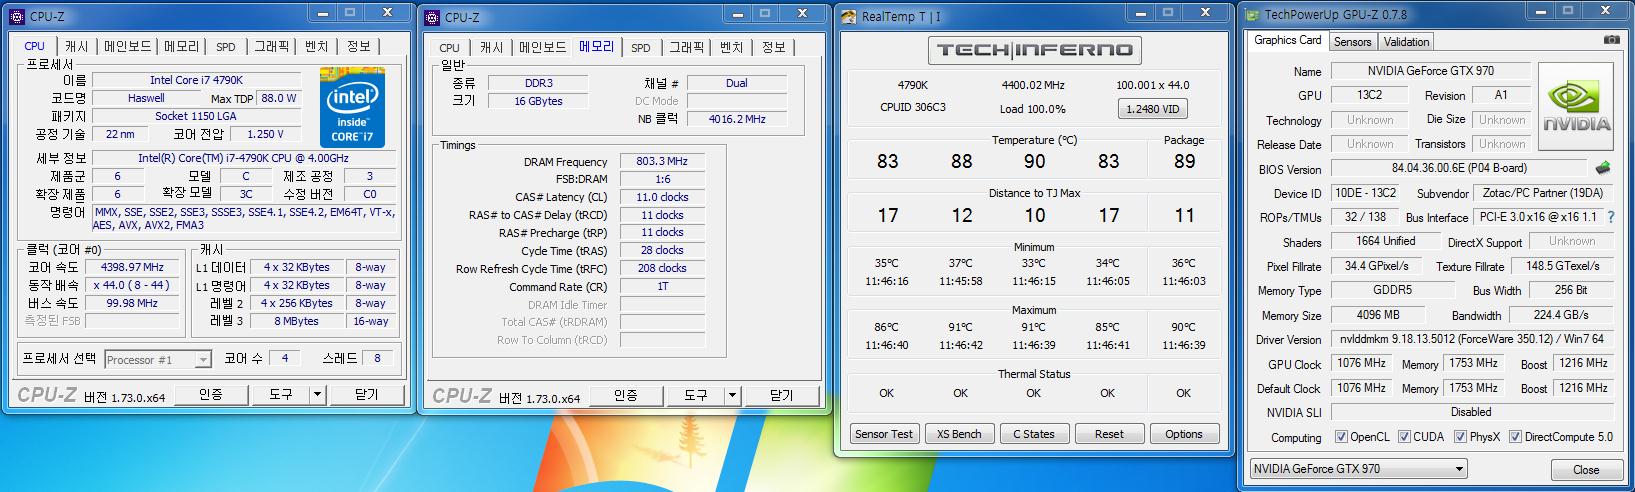The image size is (1635, 492).
Task: Click 인증 button in CPU-Z memory window
Action: 626,395
